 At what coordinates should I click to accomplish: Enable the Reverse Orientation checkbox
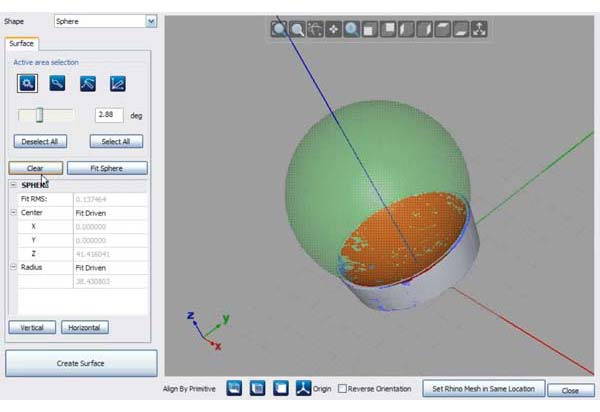[x=343, y=388]
